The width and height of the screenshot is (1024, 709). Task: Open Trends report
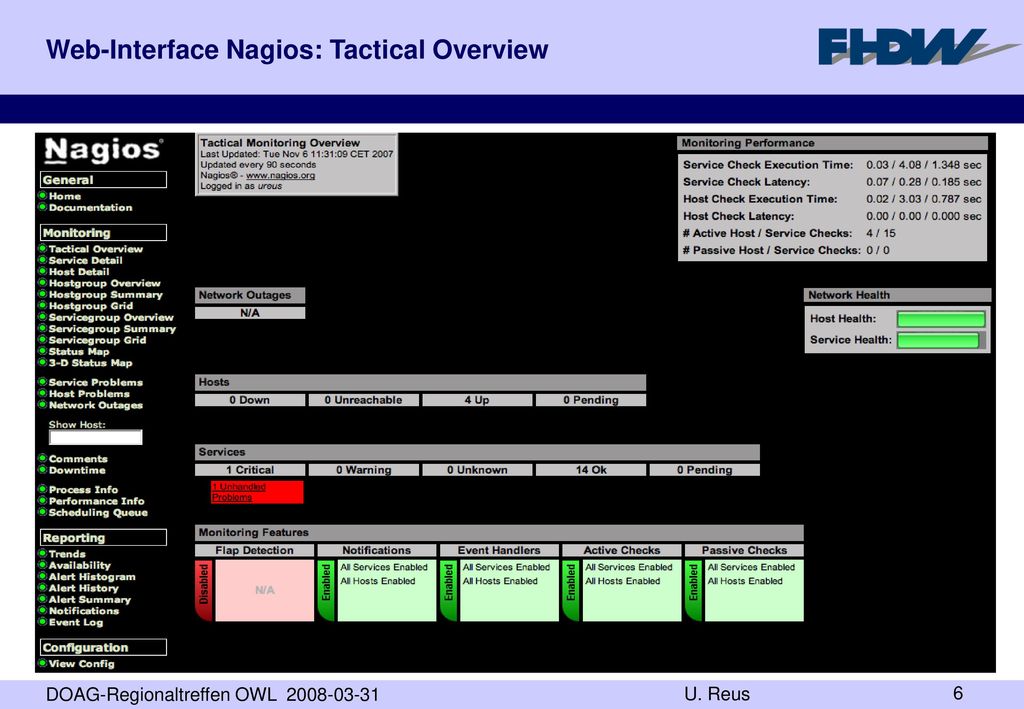(67, 554)
